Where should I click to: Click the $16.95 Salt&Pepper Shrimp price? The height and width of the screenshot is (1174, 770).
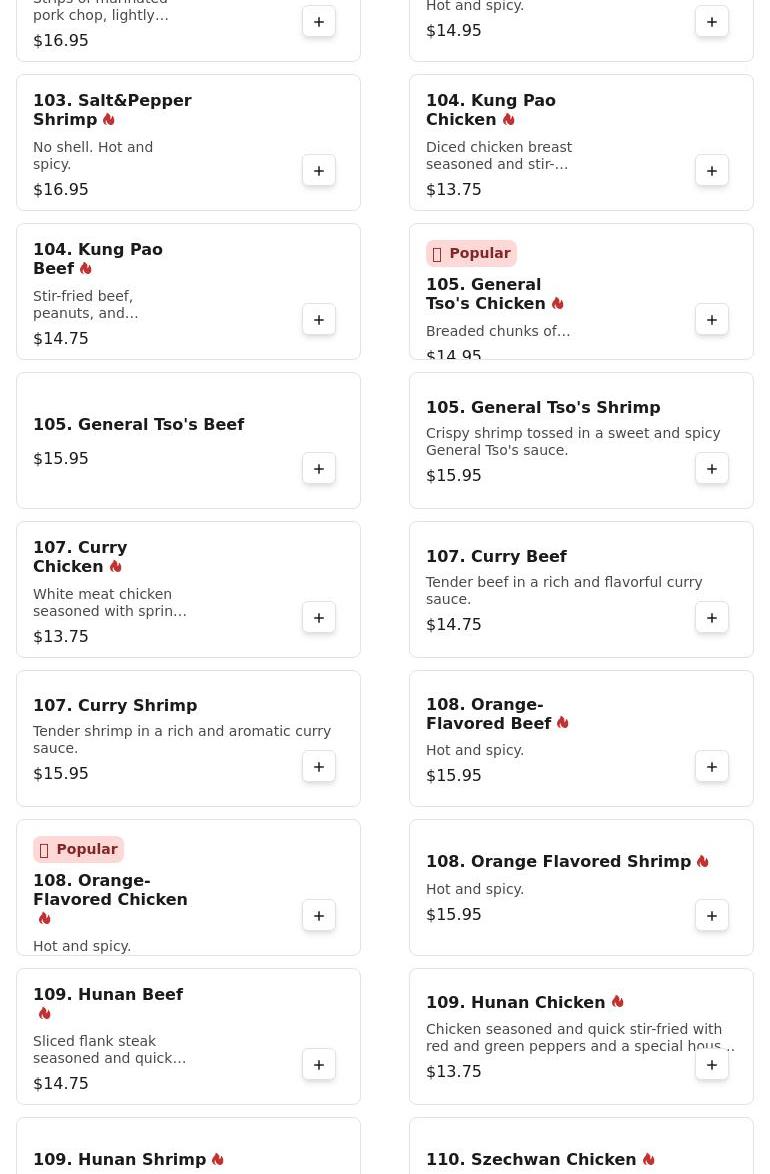click(61, 190)
